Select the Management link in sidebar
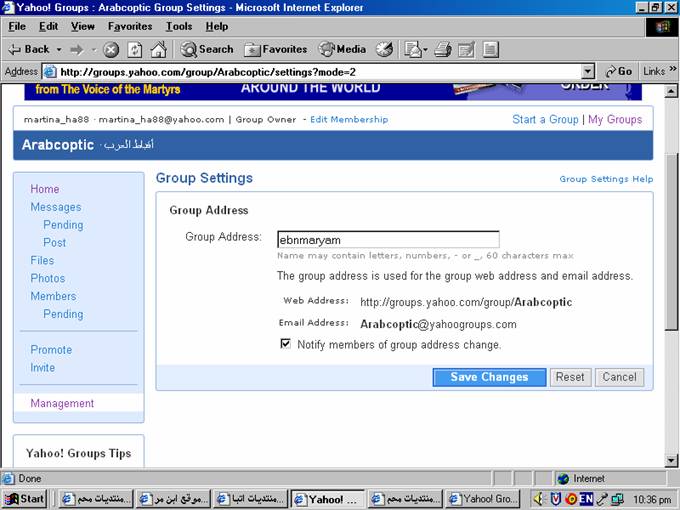The image size is (680, 510). (62, 403)
